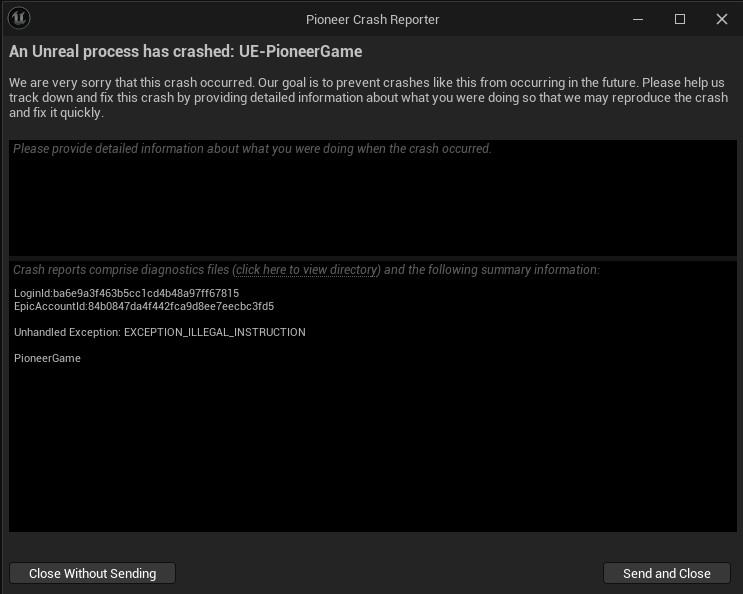Click the blank area below PioneerGame in summary
The width and height of the screenshot is (743, 594).
[x=372, y=450]
